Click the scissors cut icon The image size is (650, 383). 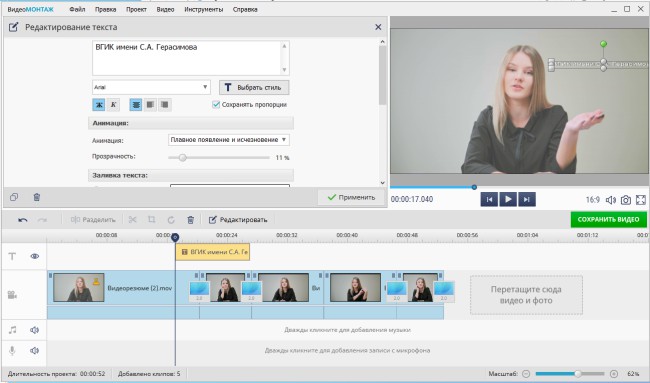point(133,220)
